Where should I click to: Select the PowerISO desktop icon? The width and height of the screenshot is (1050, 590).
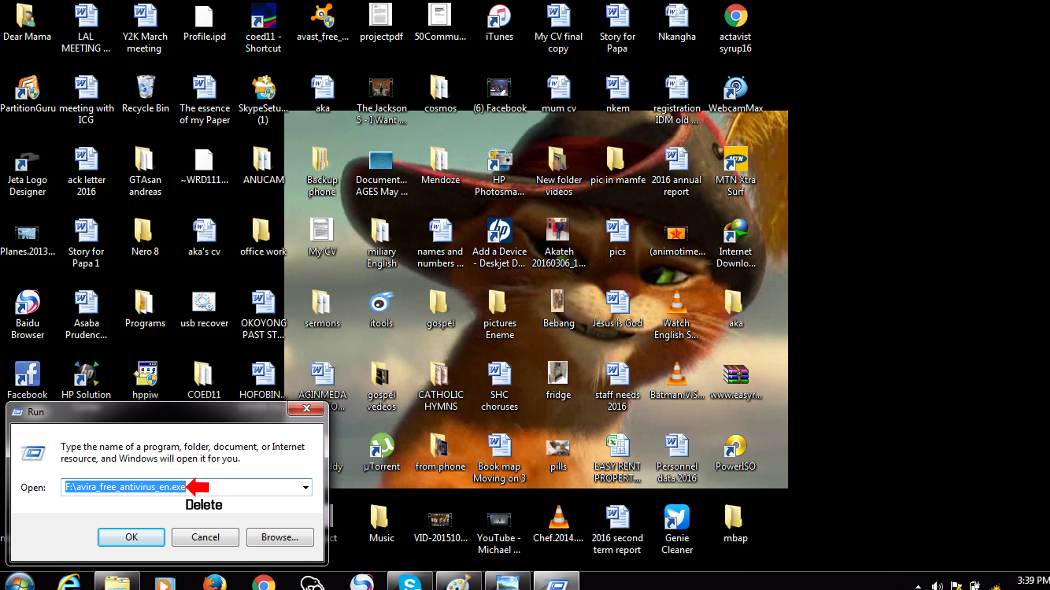735,452
